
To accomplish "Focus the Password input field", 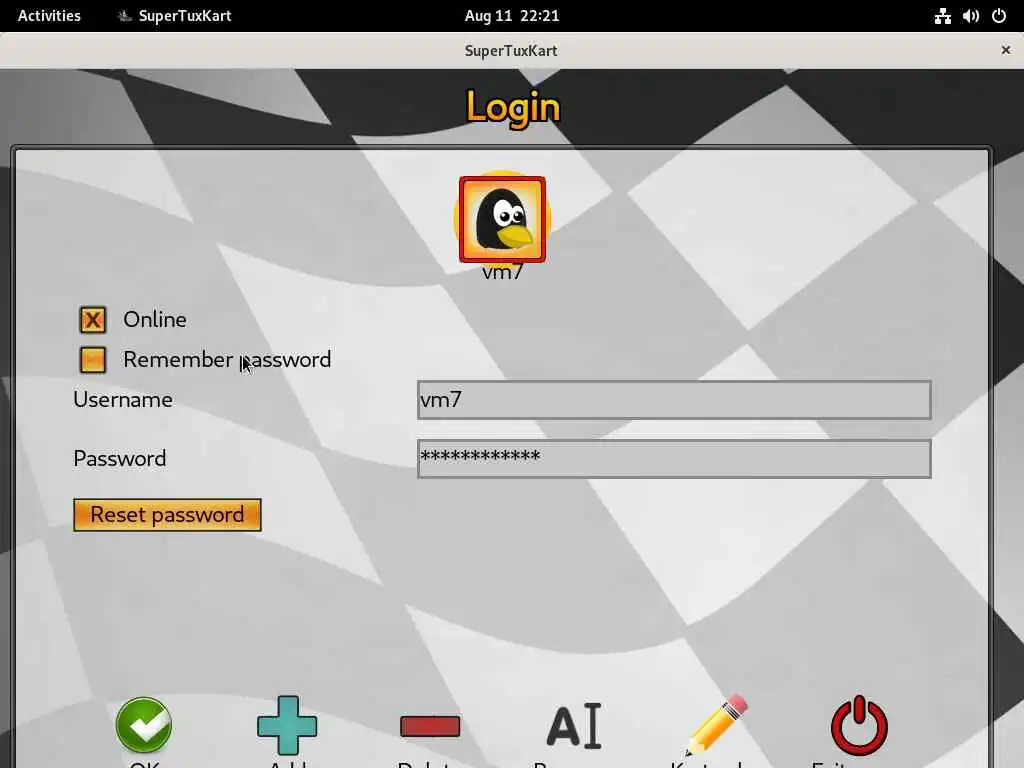I will coord(674,459).
